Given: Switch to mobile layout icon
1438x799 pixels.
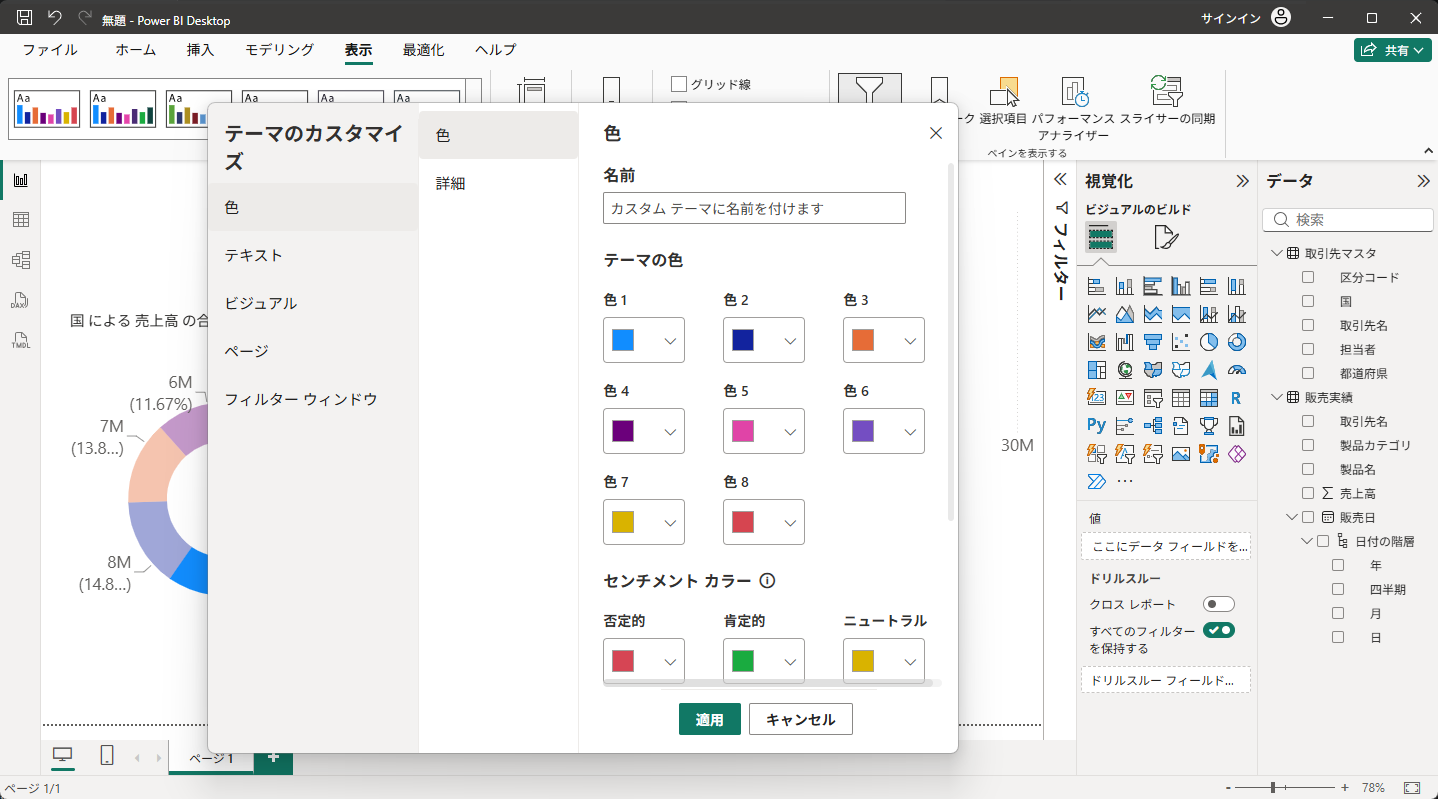Looking at the screenshot, I should point(107,756).
